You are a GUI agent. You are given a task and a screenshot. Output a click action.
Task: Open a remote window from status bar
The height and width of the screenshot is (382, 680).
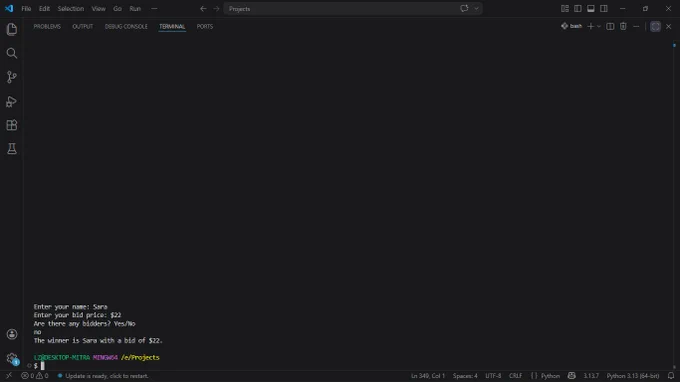pyautogui.click(x=9, y=376)
